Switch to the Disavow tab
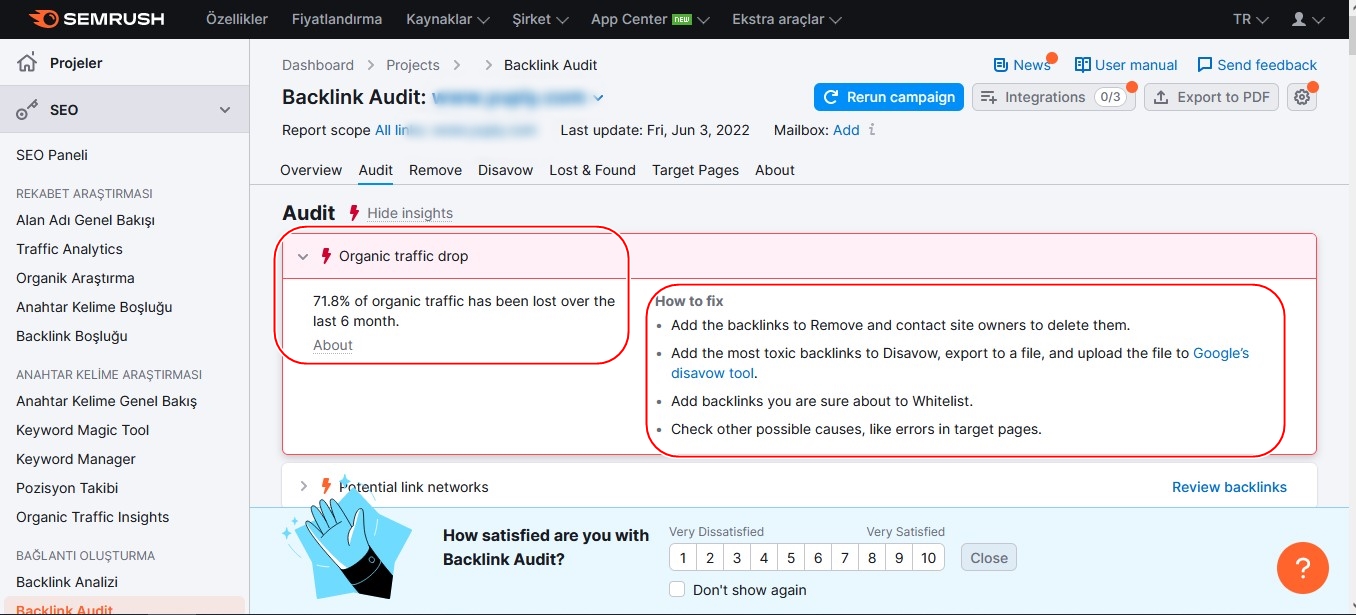The height and width of the screenshot is (615, 1356). click(505, 170)
